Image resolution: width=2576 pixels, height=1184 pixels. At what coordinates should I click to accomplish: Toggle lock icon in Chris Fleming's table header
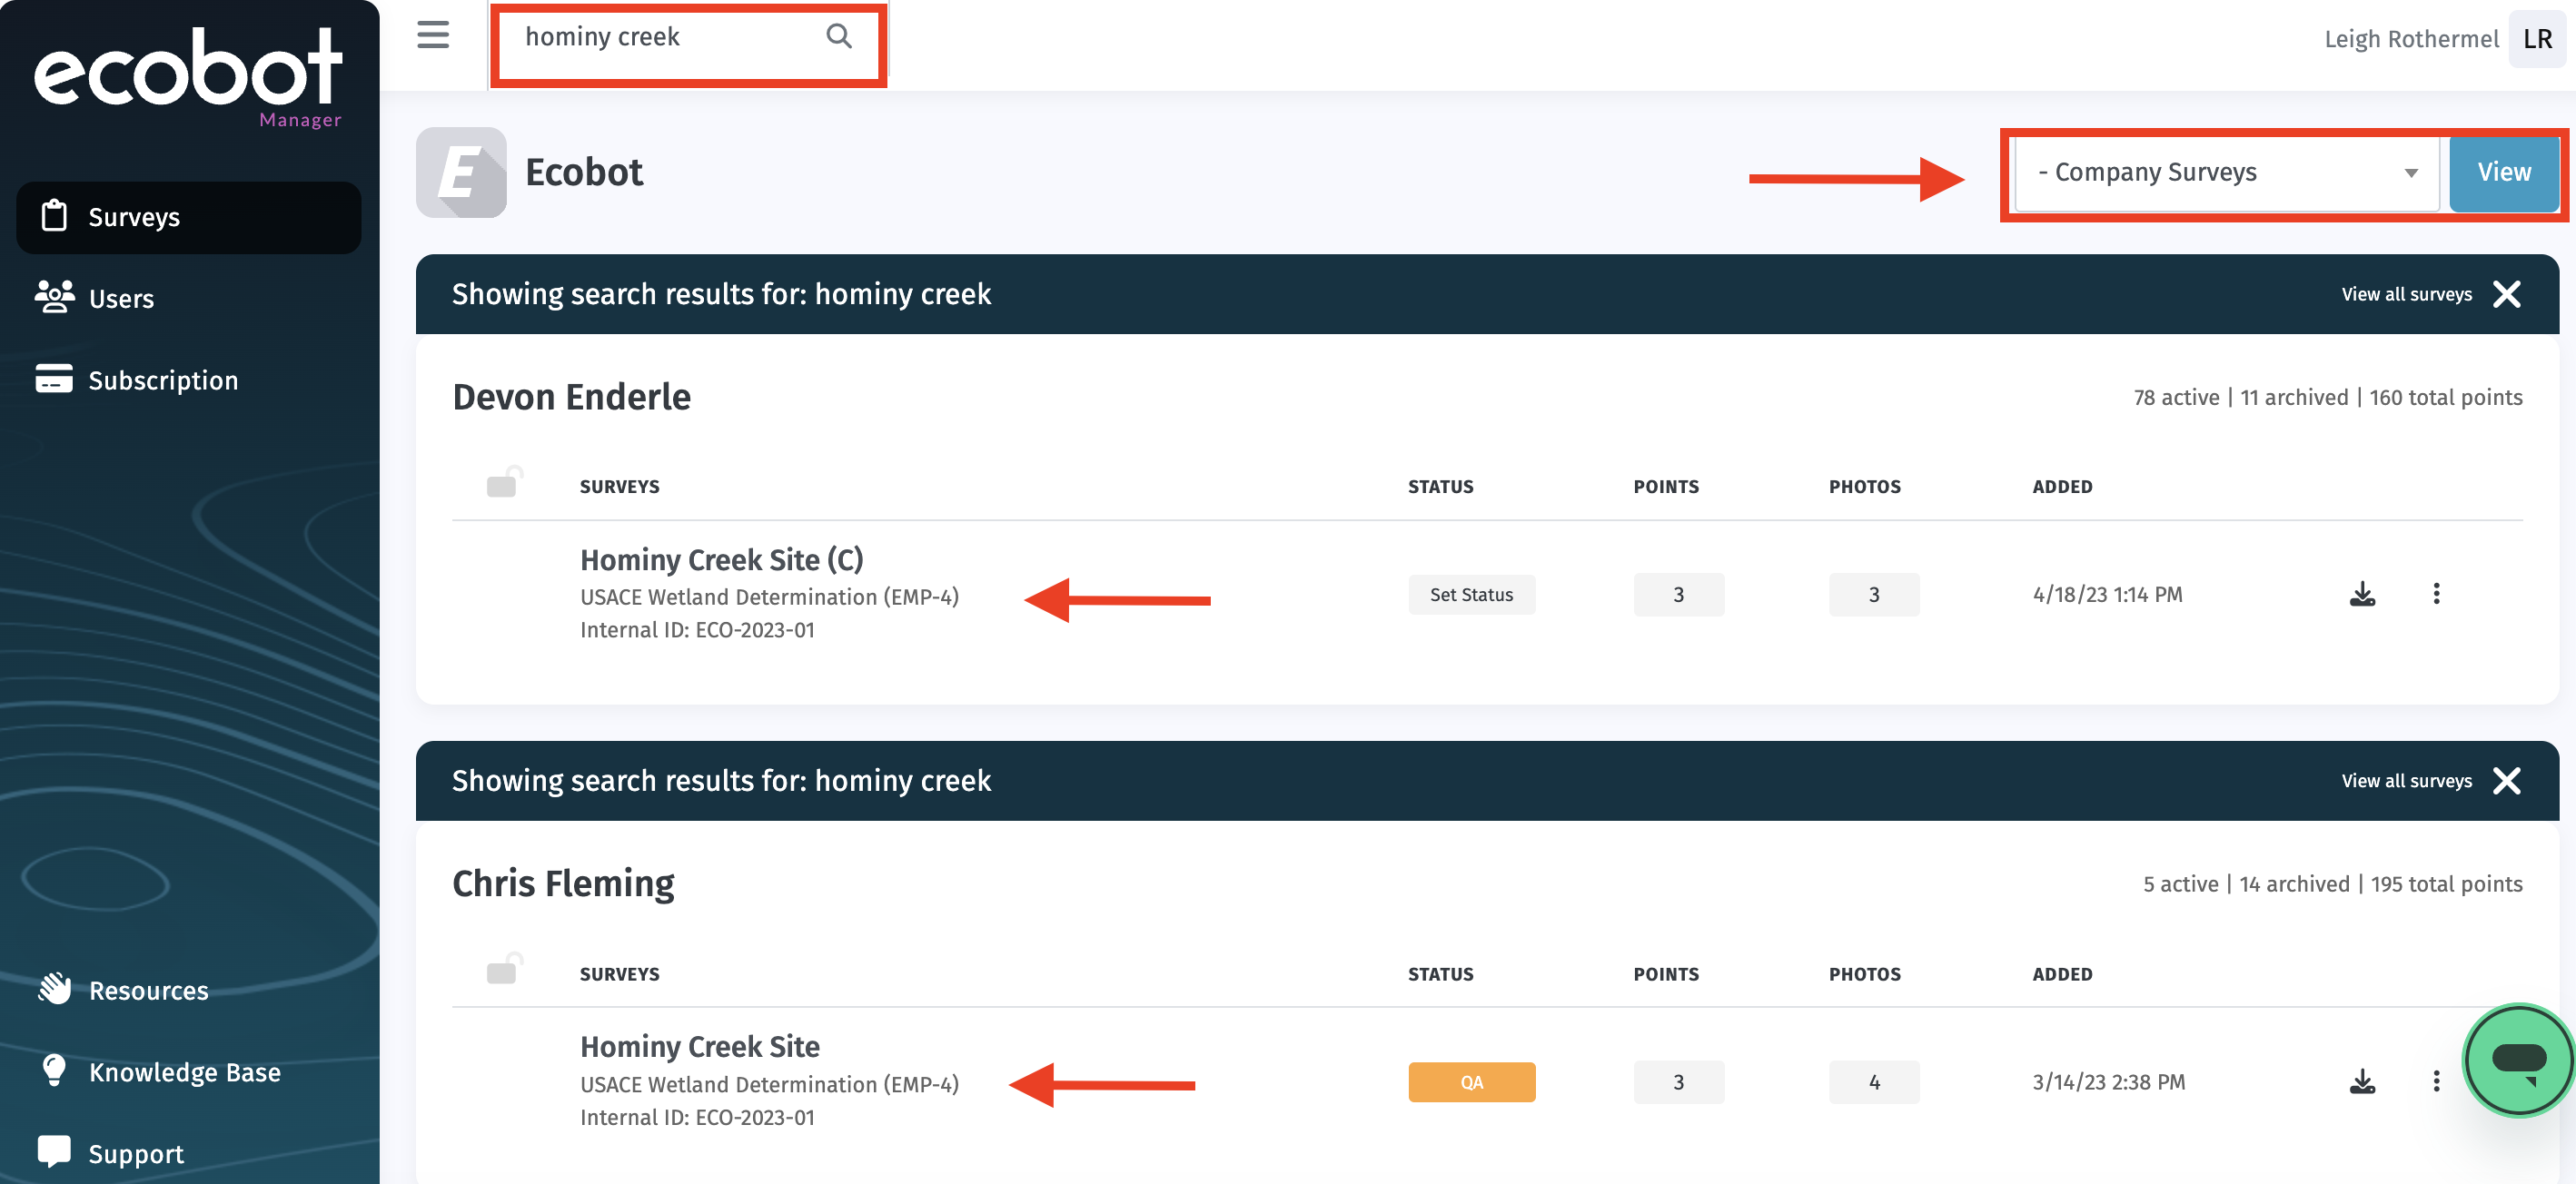pos(504,969)
